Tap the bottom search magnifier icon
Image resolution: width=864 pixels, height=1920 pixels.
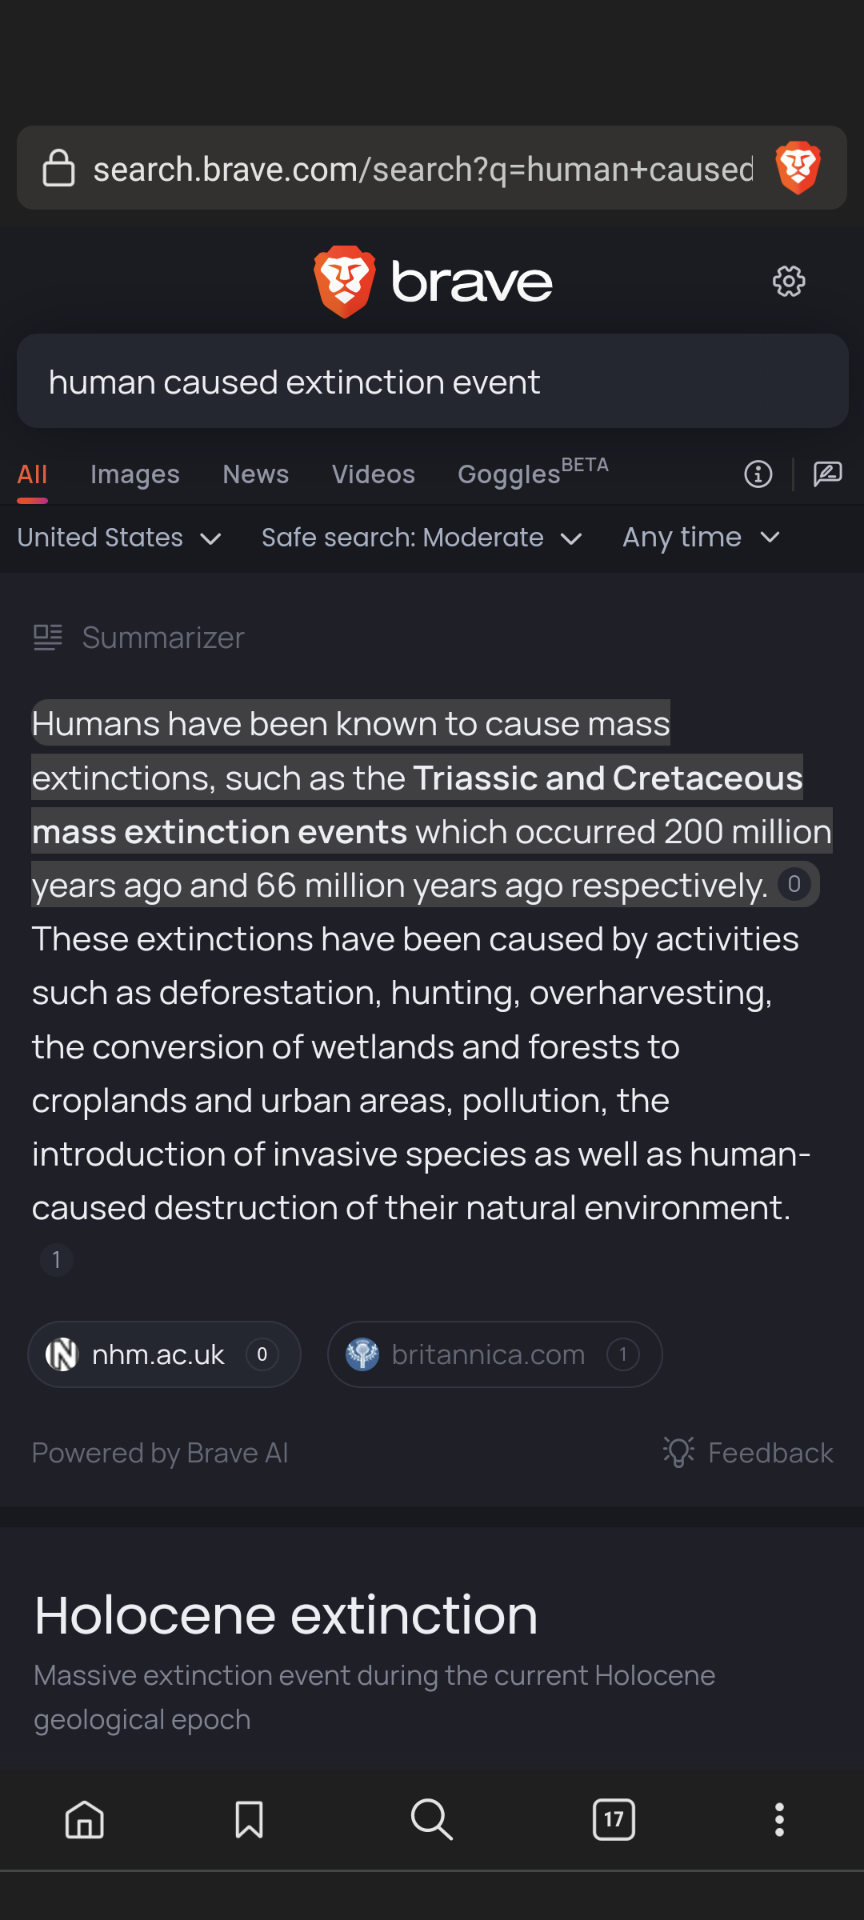pyautogui.click(x=432, y=1819)
